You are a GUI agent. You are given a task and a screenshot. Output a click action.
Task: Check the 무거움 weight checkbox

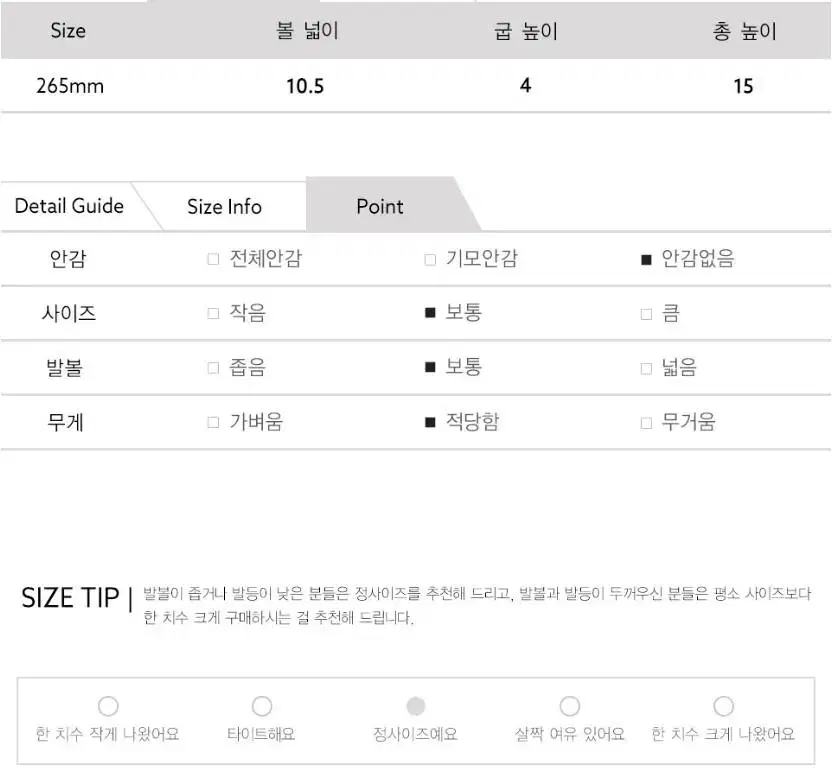[x=646, y=422]
